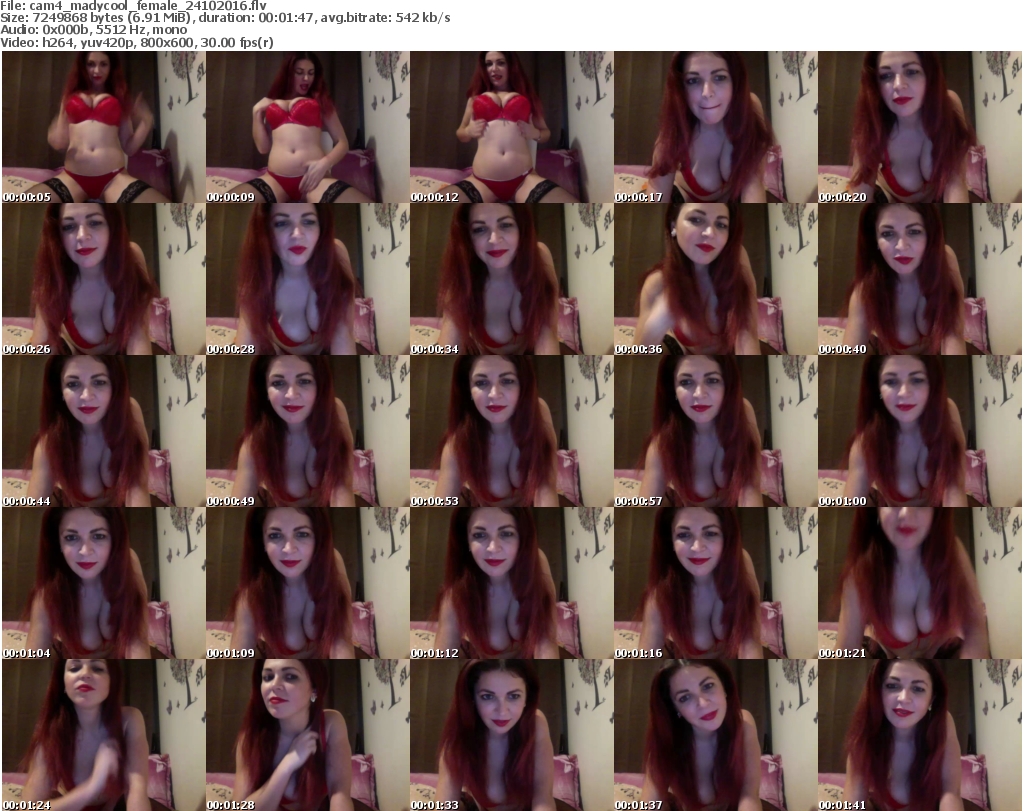
Task: Click the Video codec info line
Action: [136, 42]
